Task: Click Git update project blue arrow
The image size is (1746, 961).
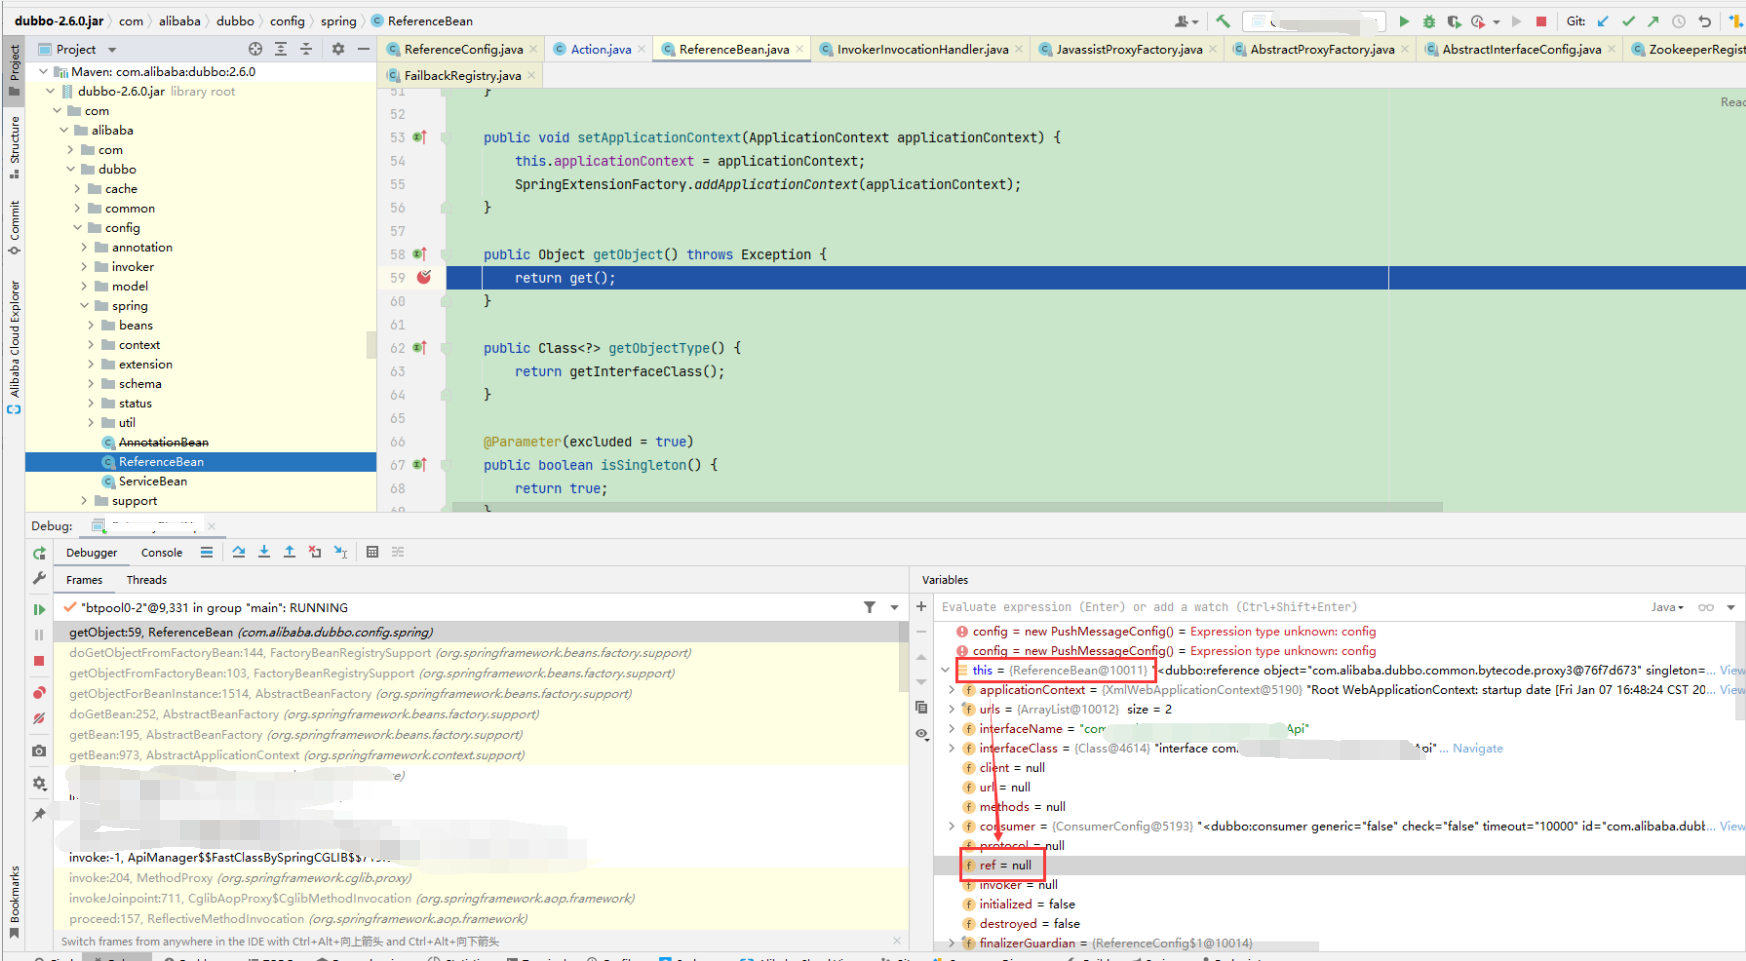Action: point(1604,21)
